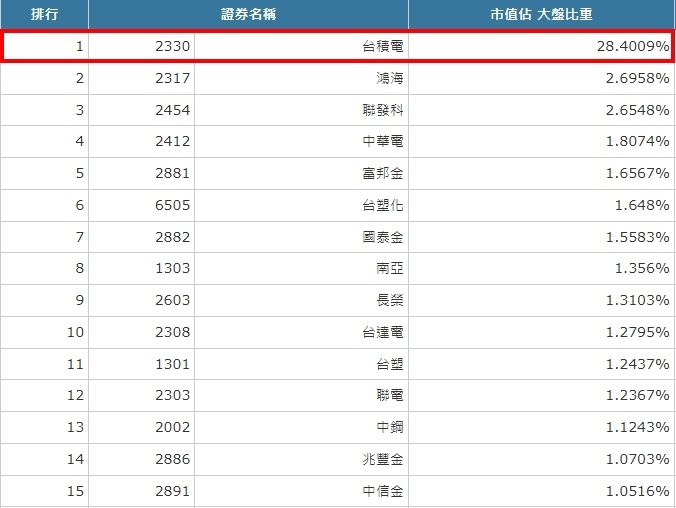Click the 聯發科 name cell
676x508 pixels.
pos(383,110)
